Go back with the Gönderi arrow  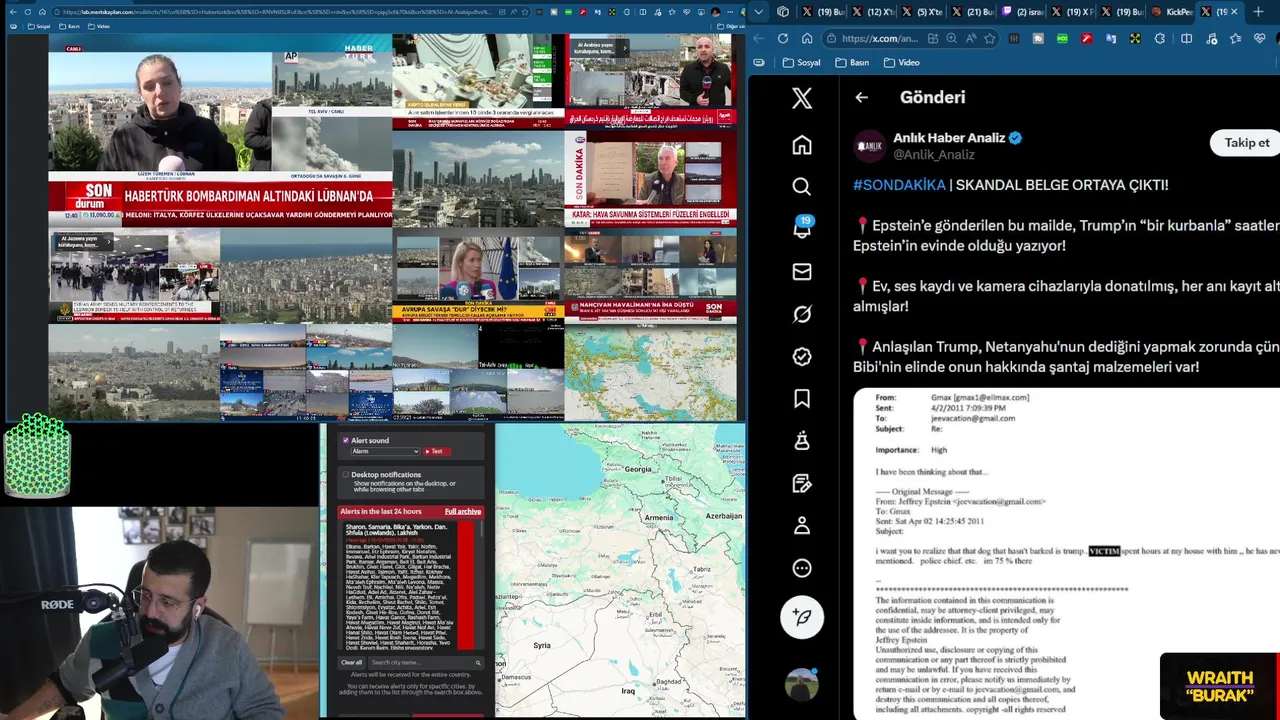pos(861,97)
